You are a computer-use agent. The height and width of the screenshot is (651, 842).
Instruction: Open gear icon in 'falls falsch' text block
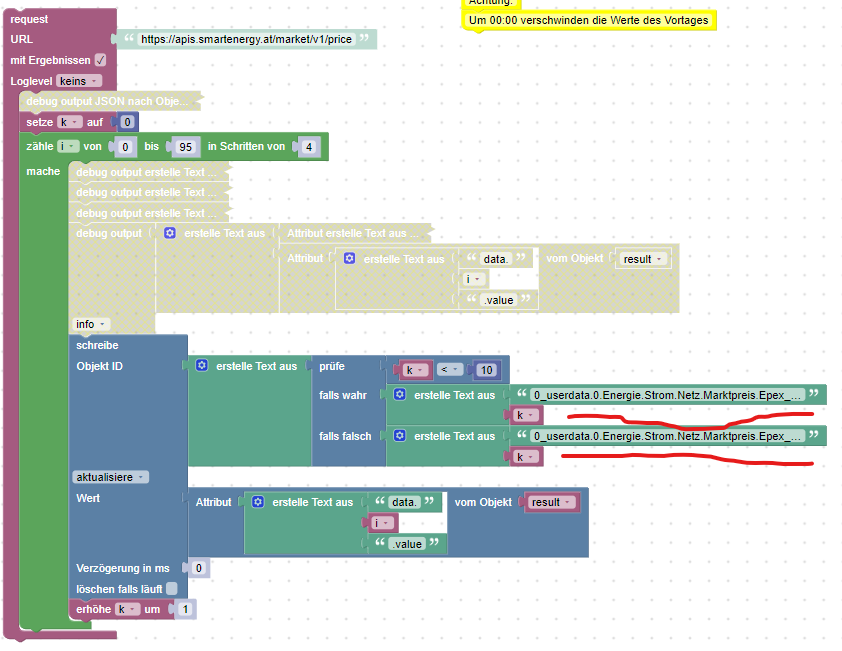(400, 436)
